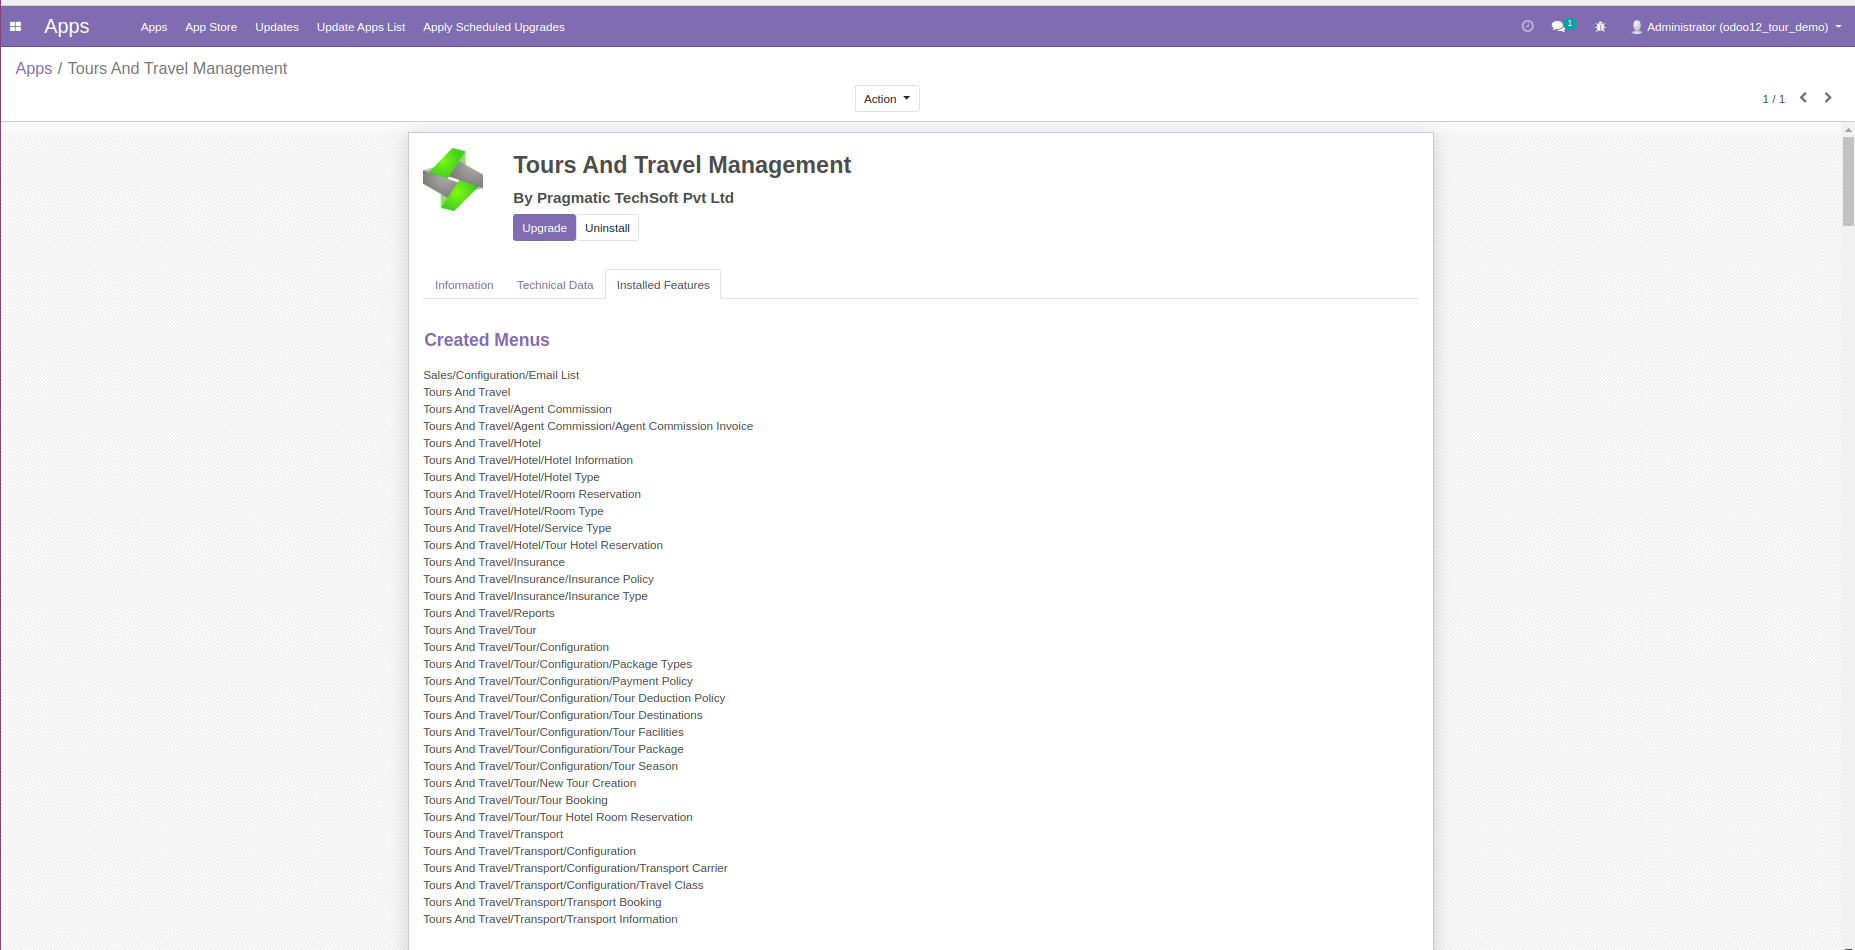Click the Upgrade button

pos(544,228)
